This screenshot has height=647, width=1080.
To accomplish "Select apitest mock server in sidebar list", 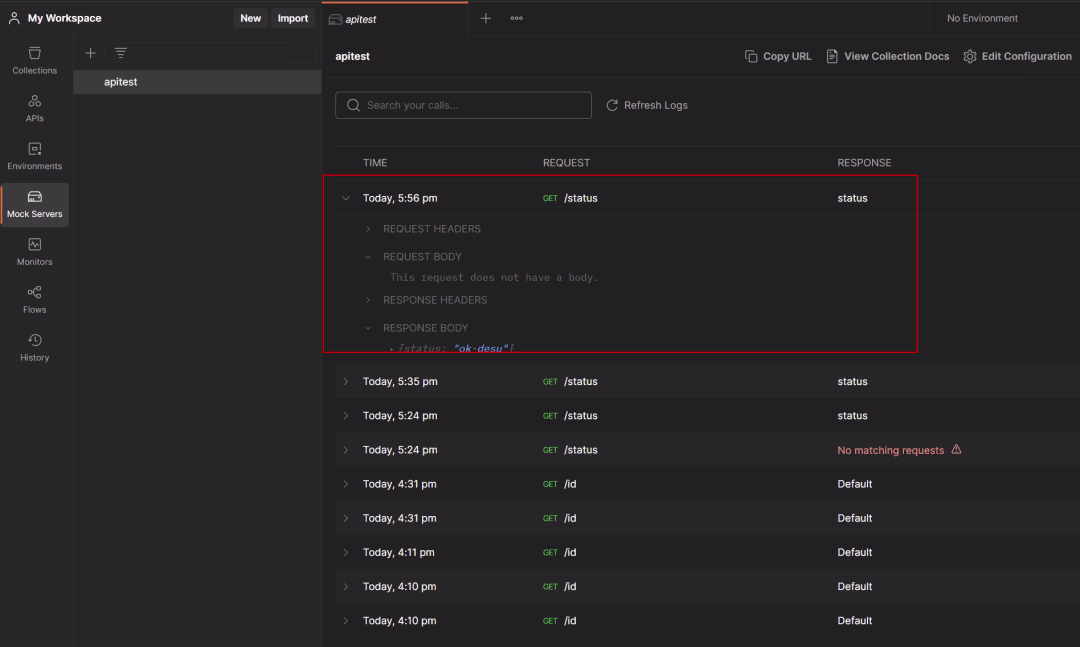I will coord(197,82).
